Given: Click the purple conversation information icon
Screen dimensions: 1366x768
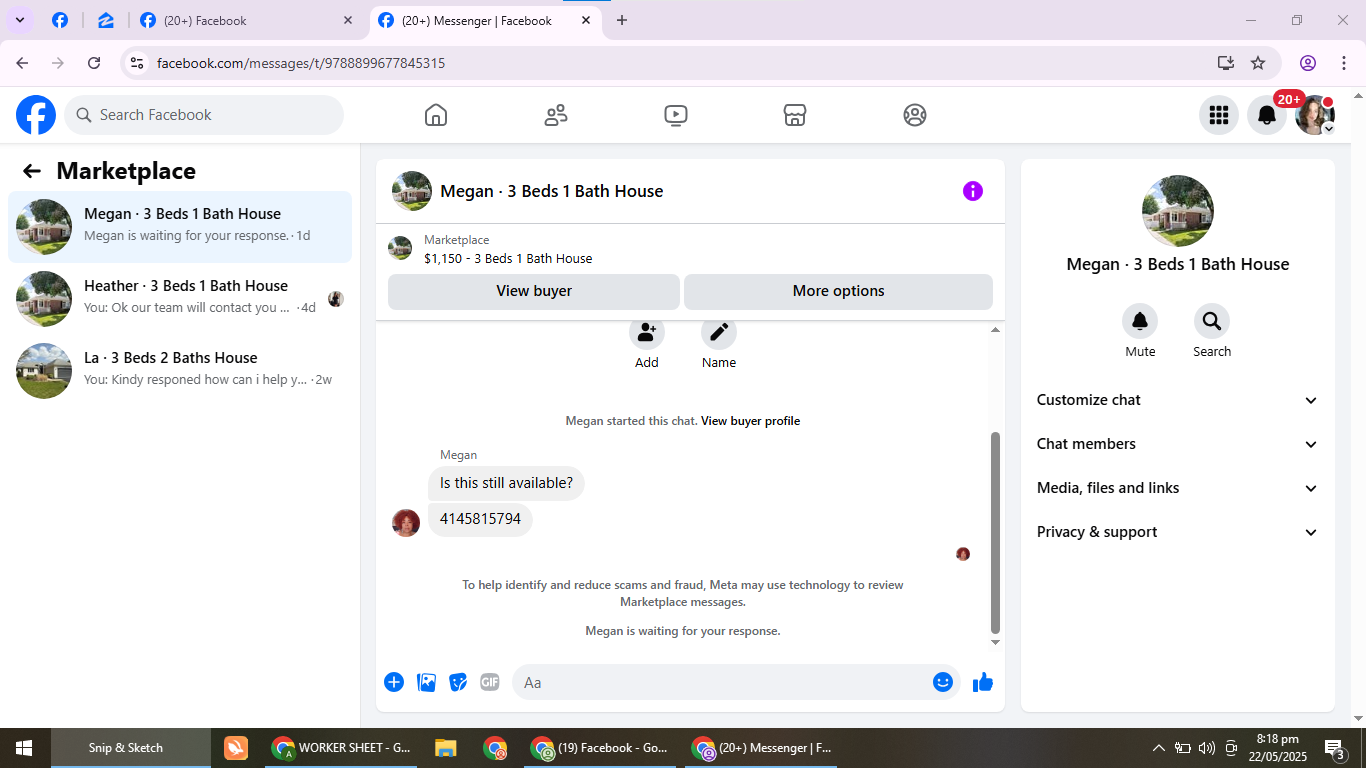Looking at the screenshot, I should [973, 191].
